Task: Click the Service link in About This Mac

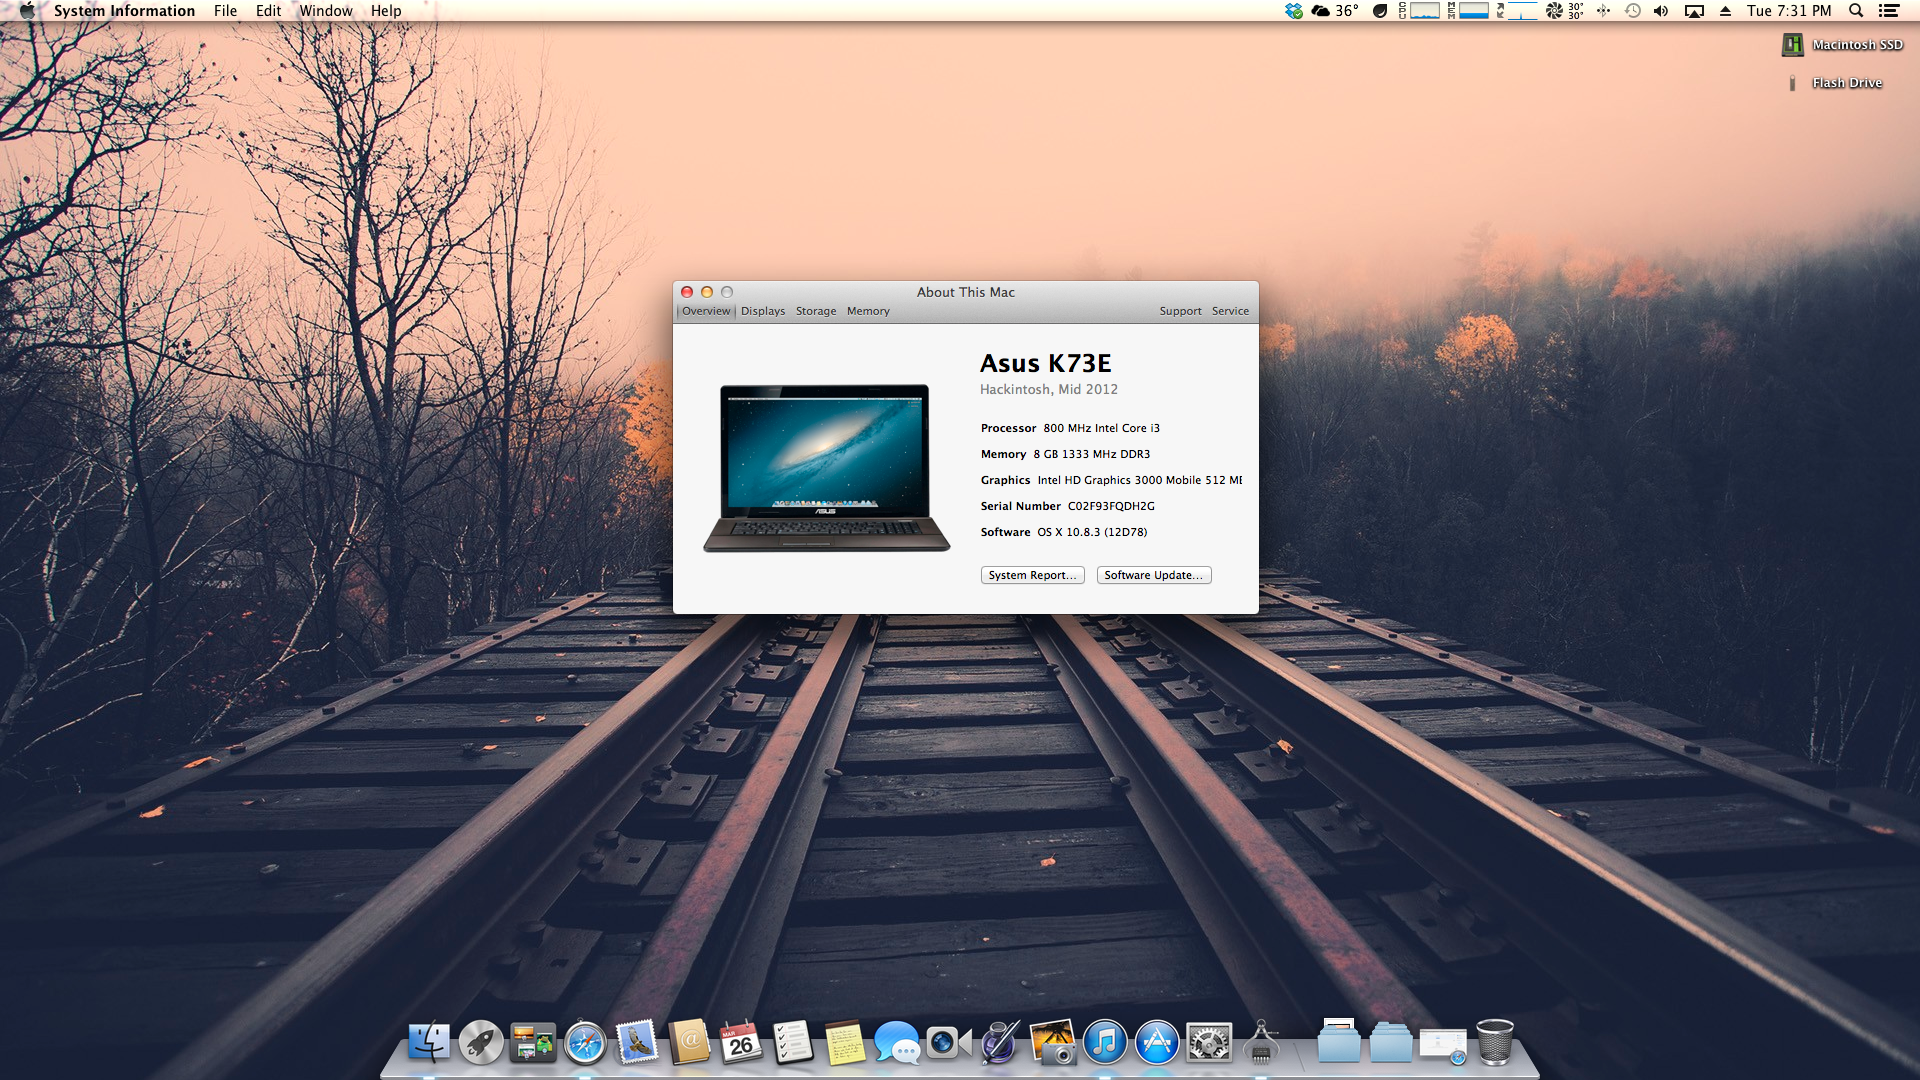Action: [1230, 311]
